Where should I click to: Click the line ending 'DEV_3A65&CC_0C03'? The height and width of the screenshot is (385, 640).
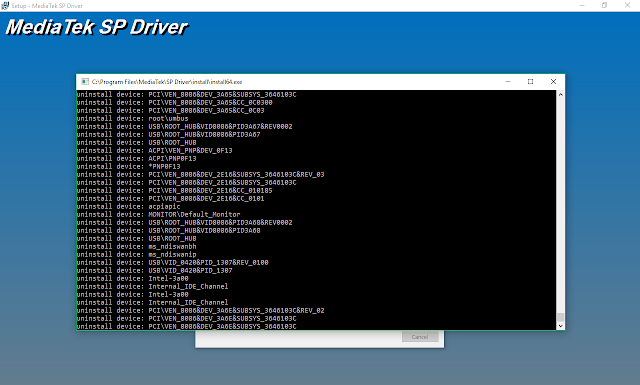[171, 110]
